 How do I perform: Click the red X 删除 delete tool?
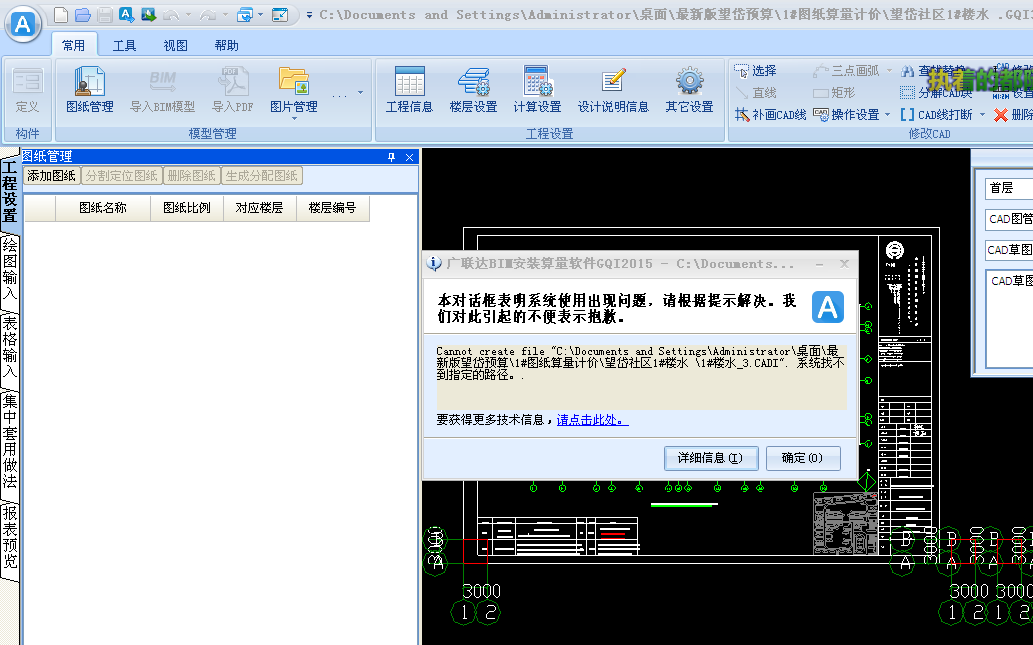click(1013, 115)
